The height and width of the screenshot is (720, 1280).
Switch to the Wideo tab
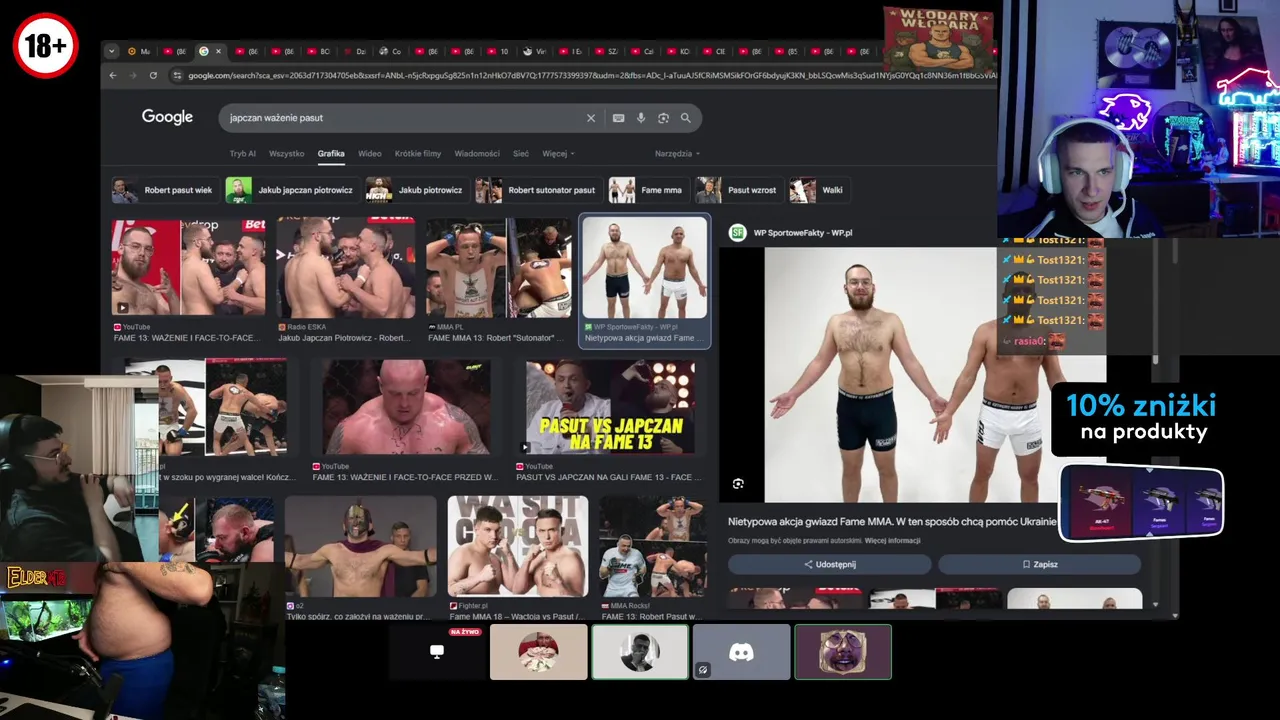click(370, 154)
